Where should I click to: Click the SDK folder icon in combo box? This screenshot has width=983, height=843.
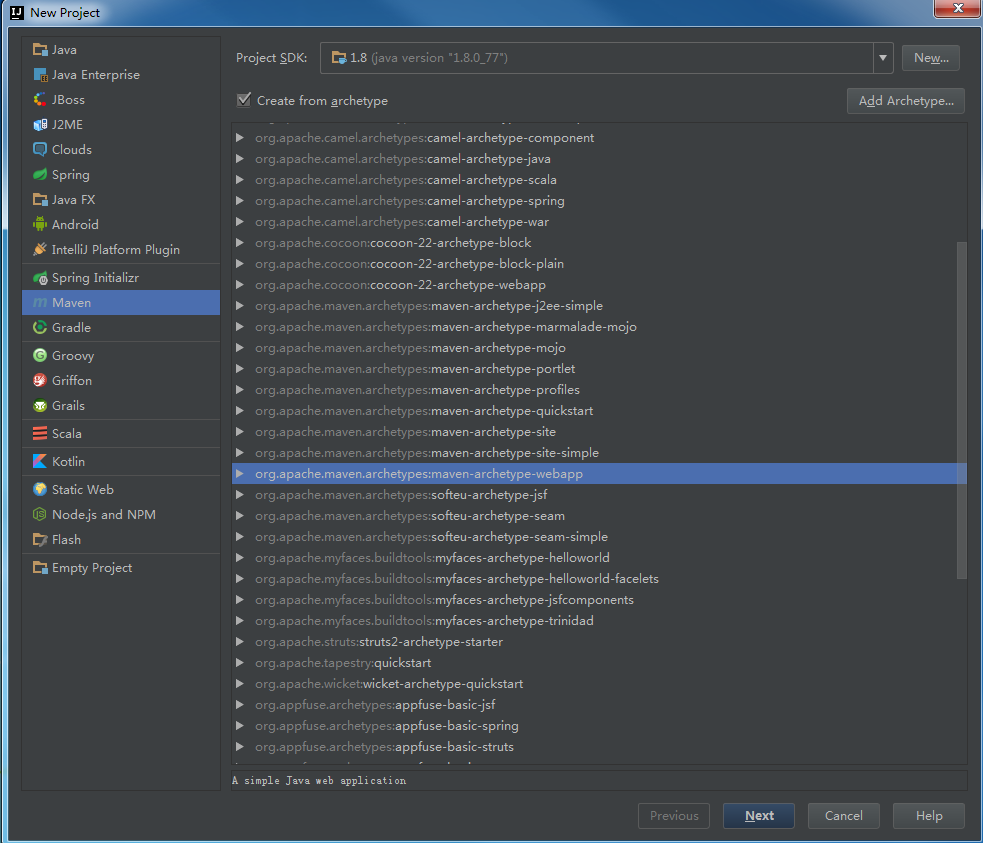coord(339,58)
